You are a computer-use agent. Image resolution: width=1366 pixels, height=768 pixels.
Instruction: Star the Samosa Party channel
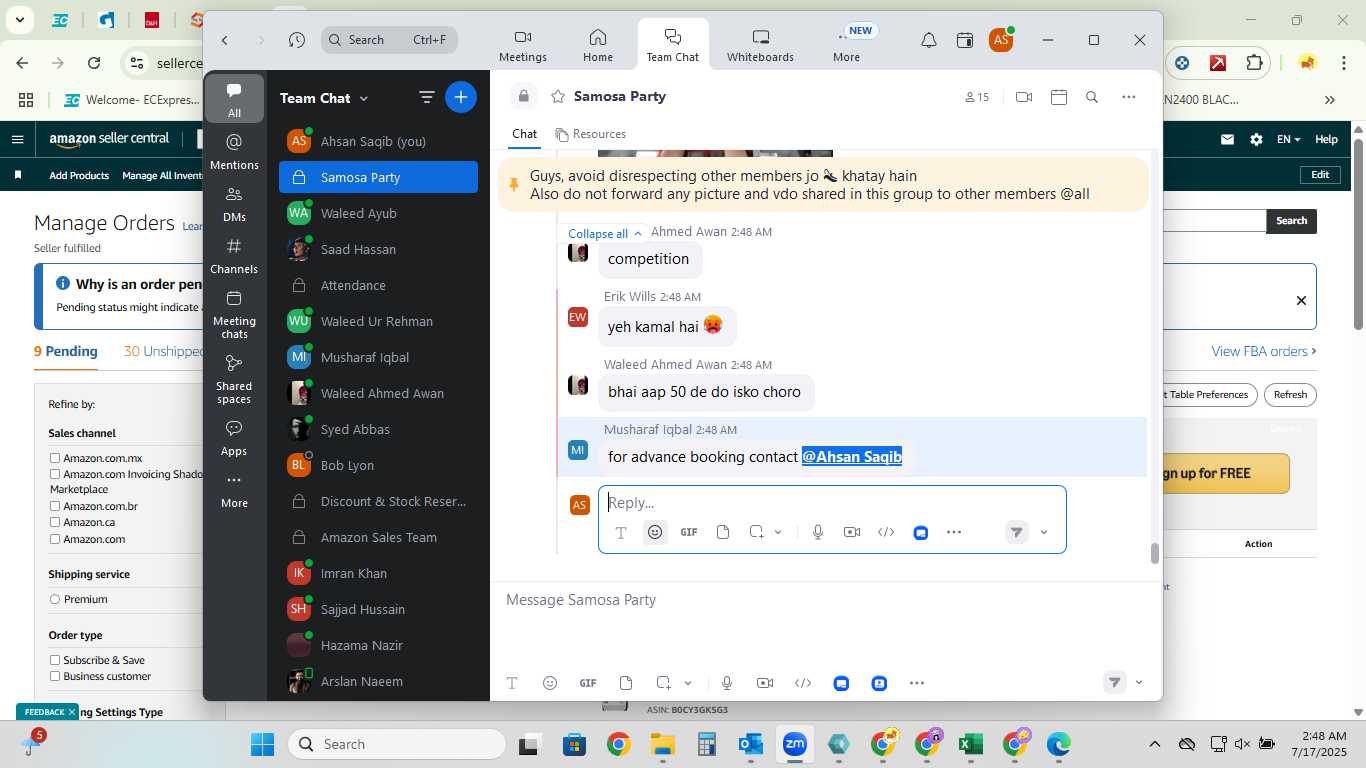[x=557, y=97]
